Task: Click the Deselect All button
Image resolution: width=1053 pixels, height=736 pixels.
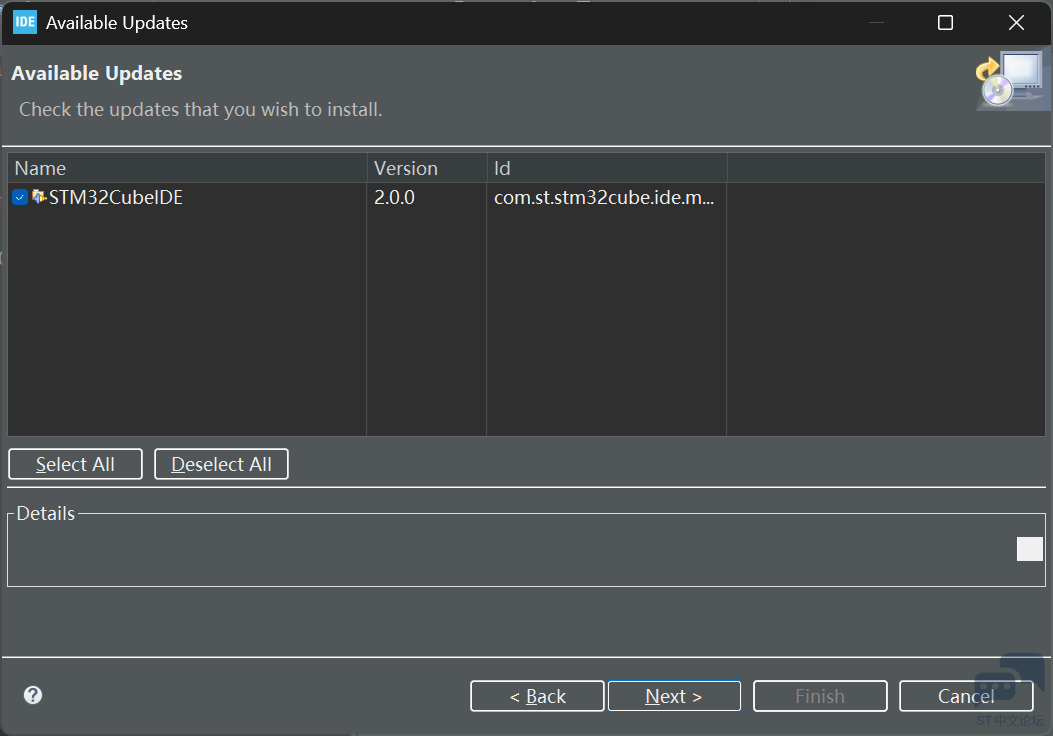Action: [222, 464]
